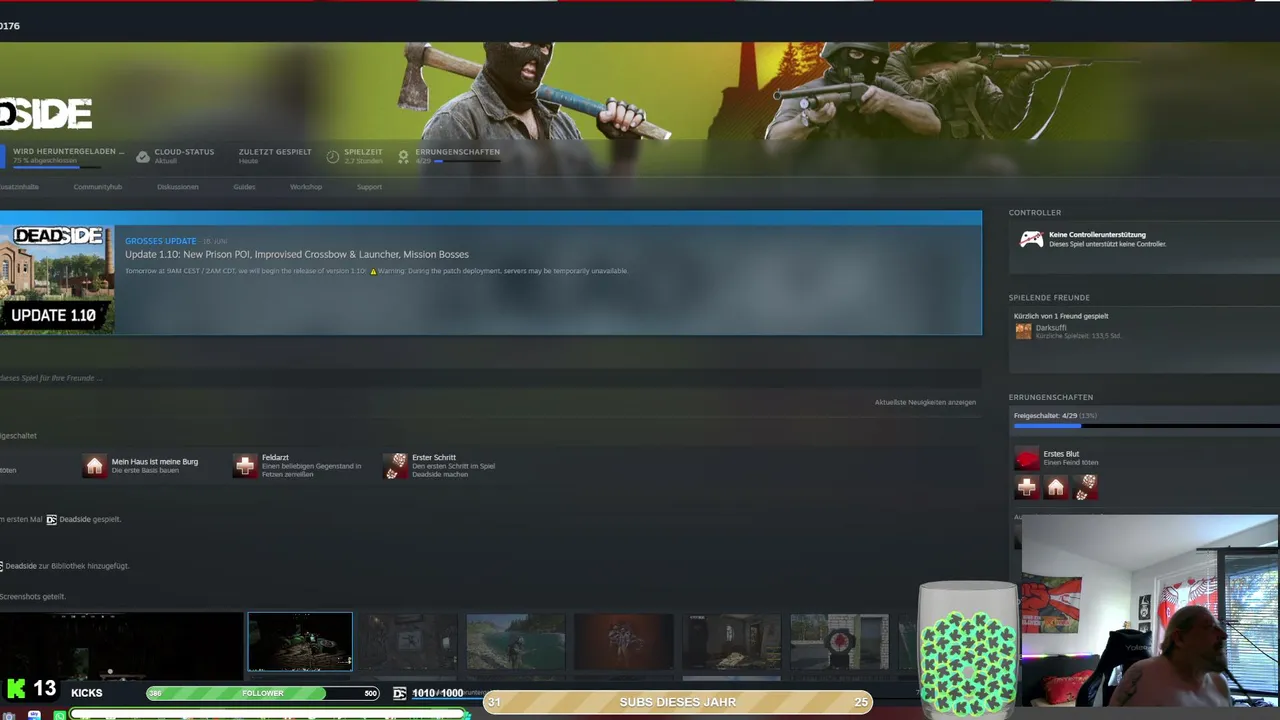This screenshot has height=720, width=1280.
Task: Click the Freigeschaltet 4/29 progress bar
Action: [1146, 426]
